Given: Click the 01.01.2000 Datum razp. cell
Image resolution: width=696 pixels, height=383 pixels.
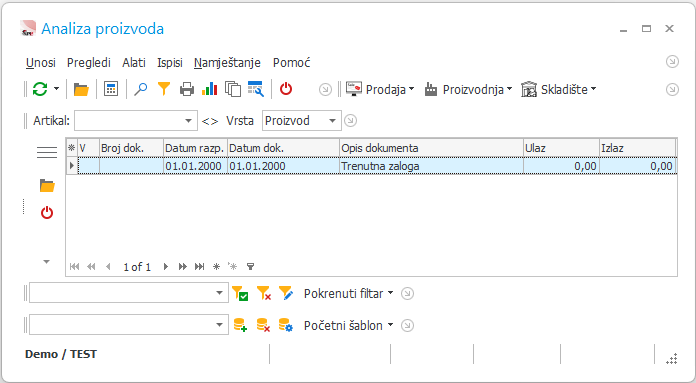Looking at the screenshot, I should (194, 166).
